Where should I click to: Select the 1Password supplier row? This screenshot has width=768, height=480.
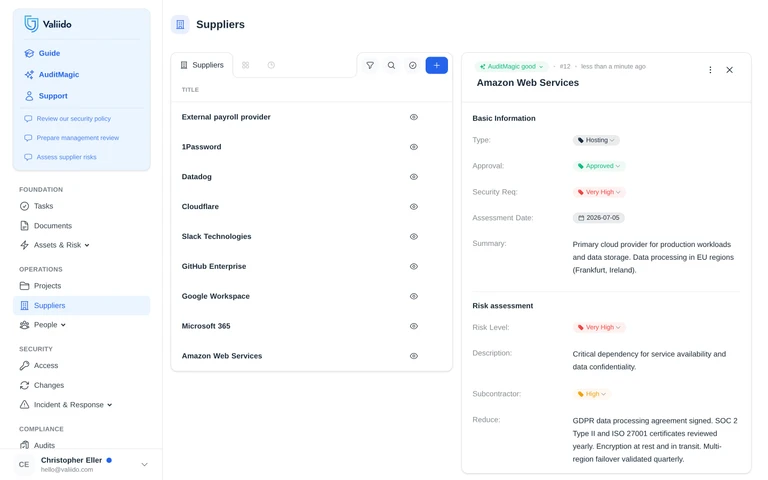(312, 147)
